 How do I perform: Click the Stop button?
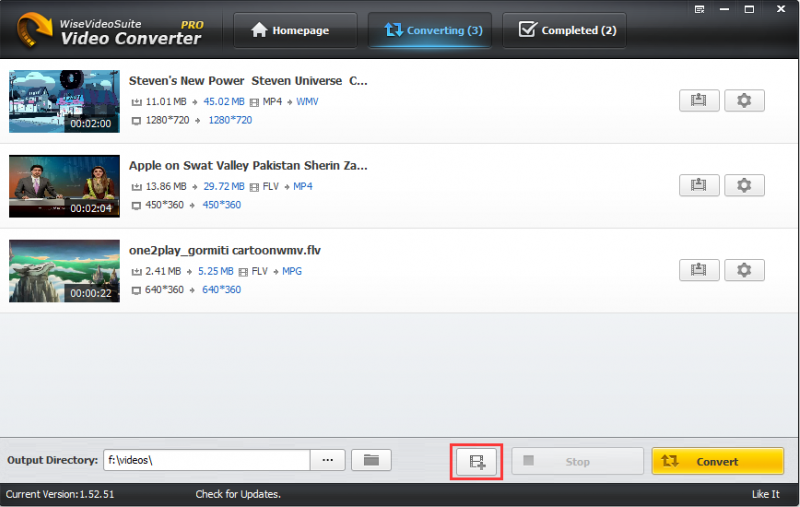click(577, 462)
